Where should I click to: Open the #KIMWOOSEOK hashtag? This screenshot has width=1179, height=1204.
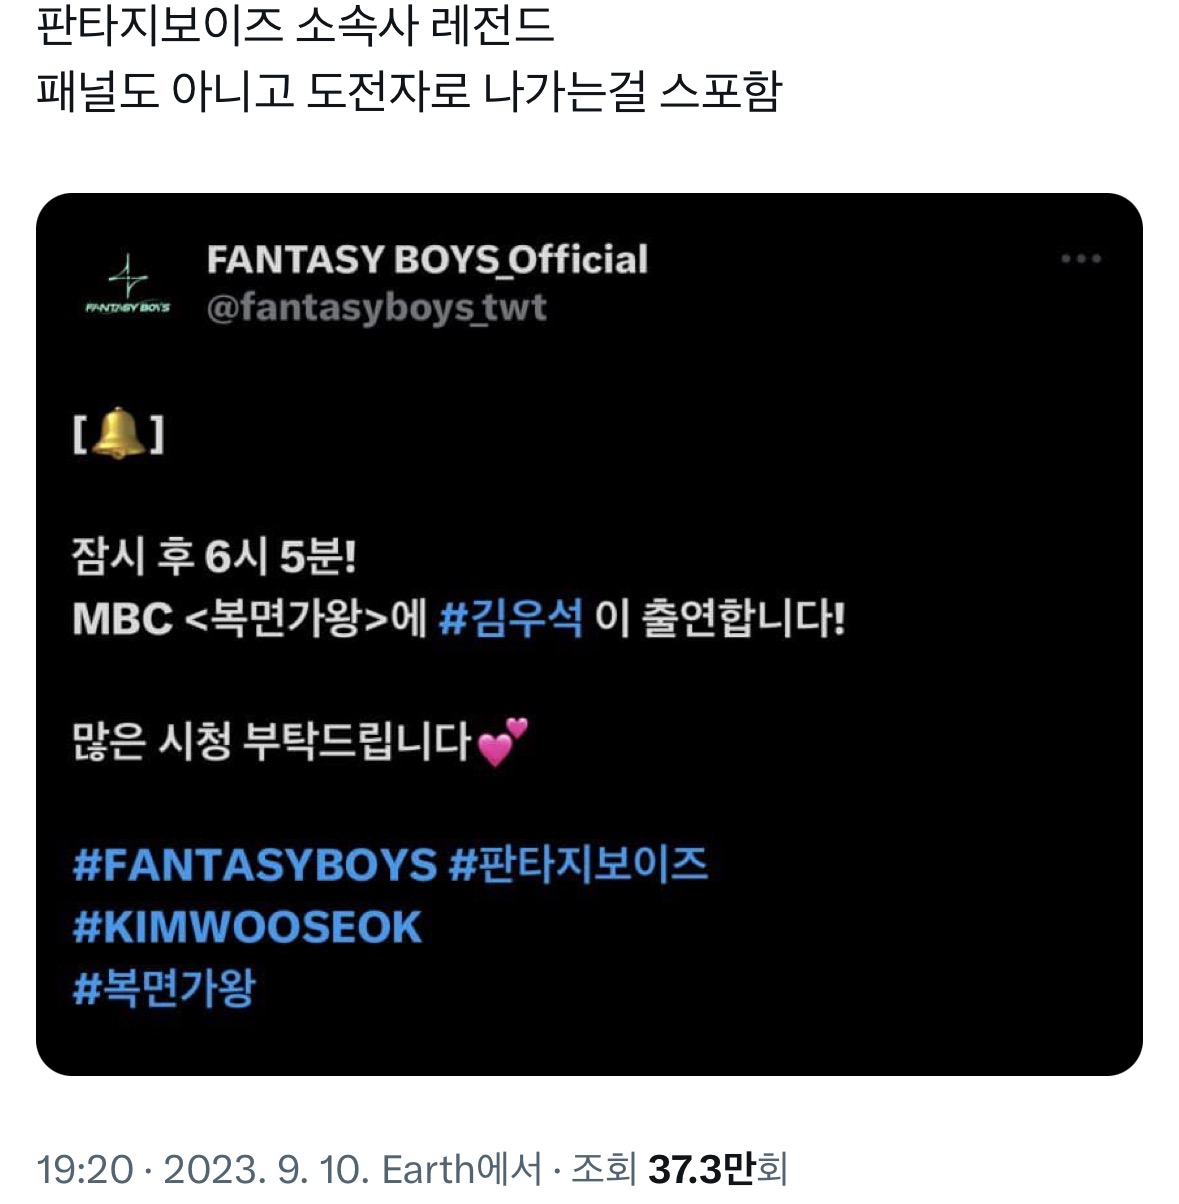coord(247,927)
